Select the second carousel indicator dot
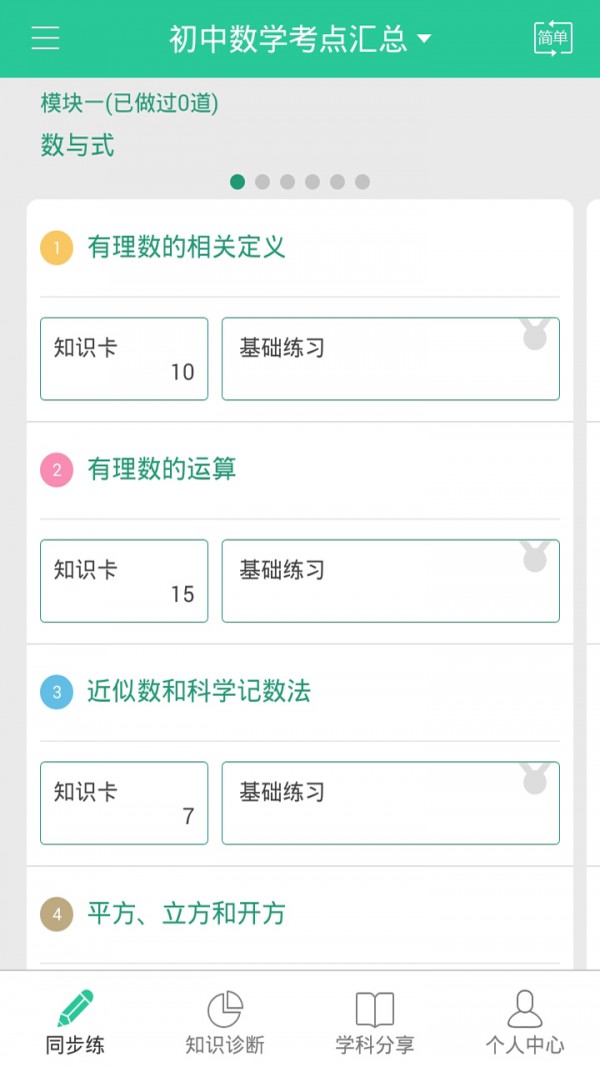 (x=262, y=183)
